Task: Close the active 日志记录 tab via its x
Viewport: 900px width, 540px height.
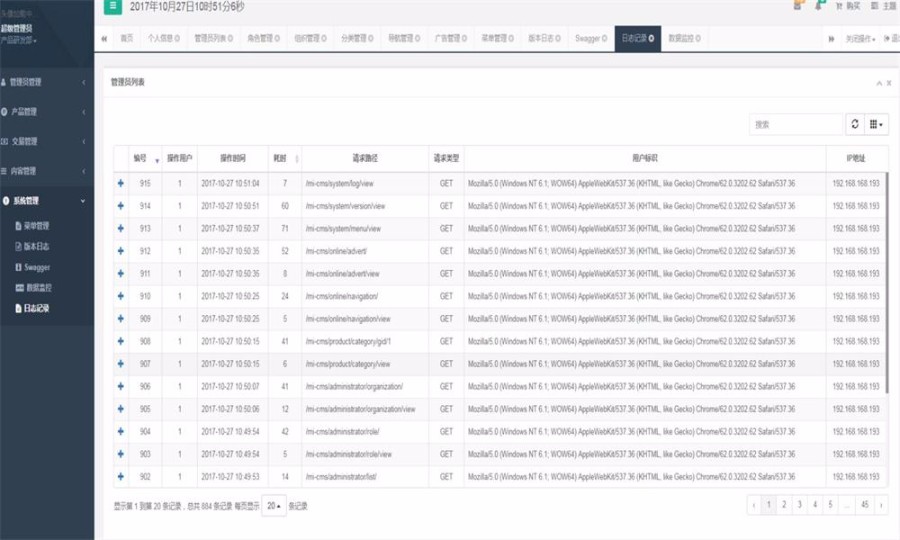Action: click(651, 38)
